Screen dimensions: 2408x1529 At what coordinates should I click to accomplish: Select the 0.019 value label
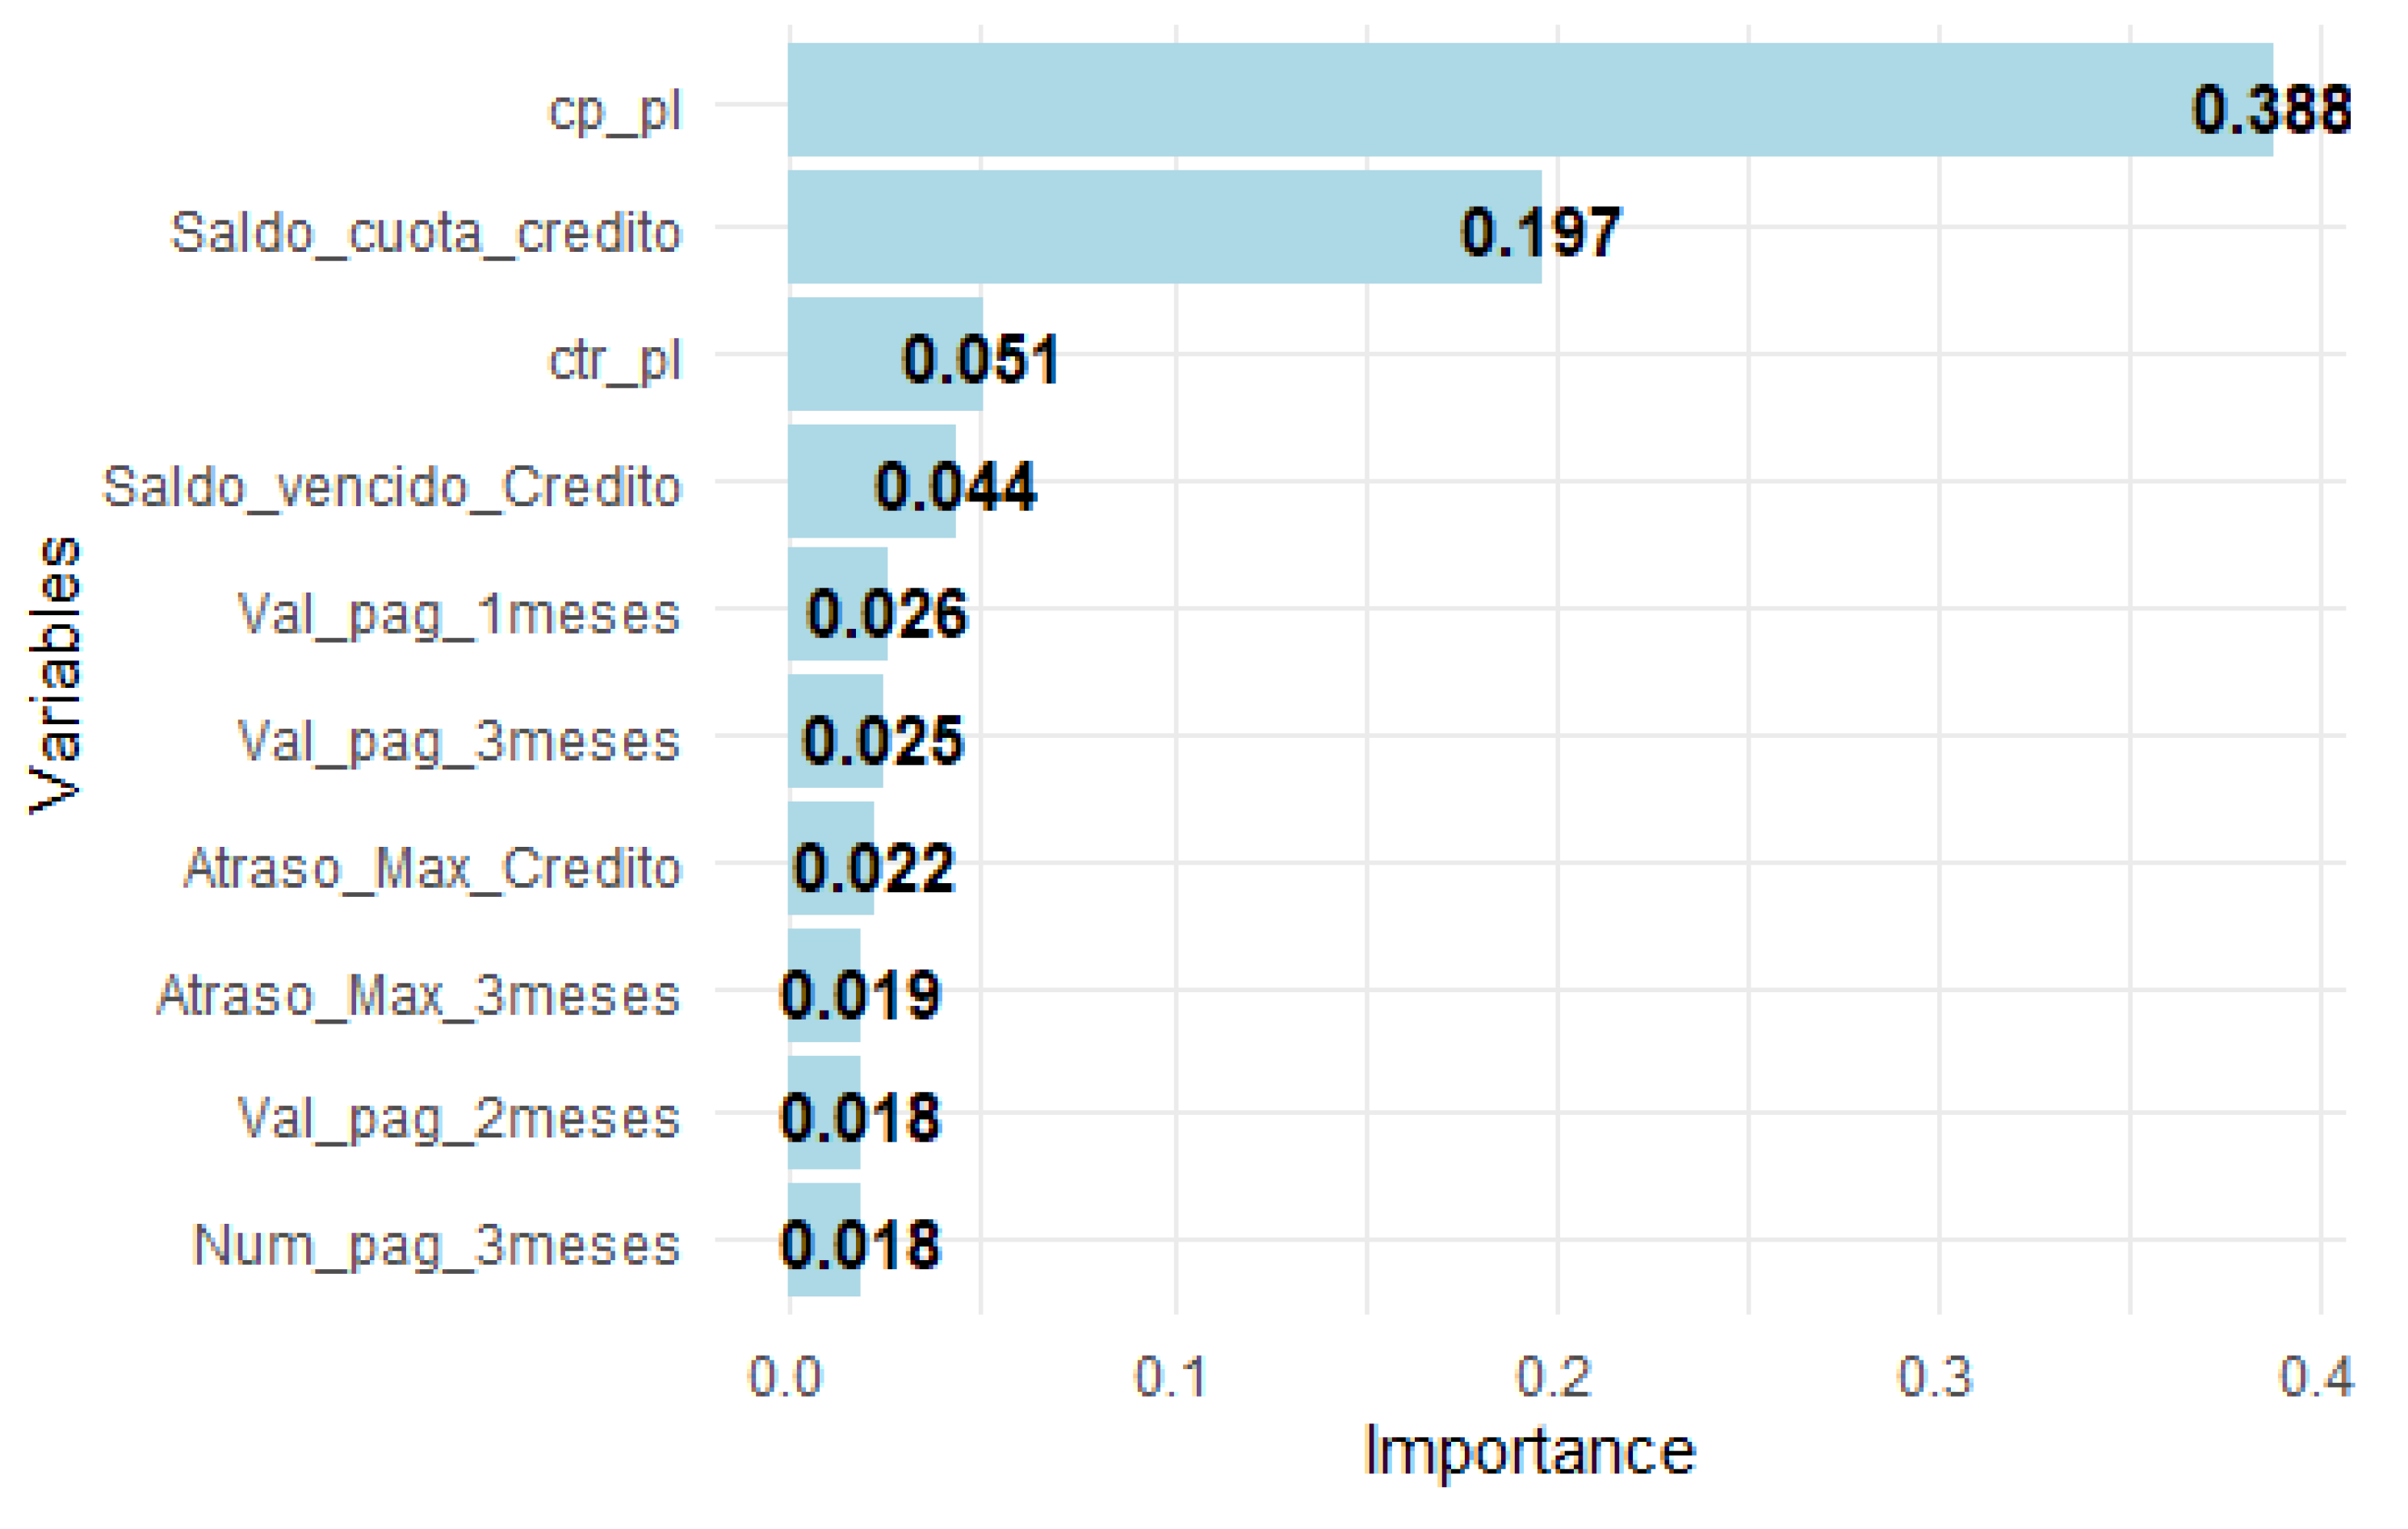click(x=860, y=995)
